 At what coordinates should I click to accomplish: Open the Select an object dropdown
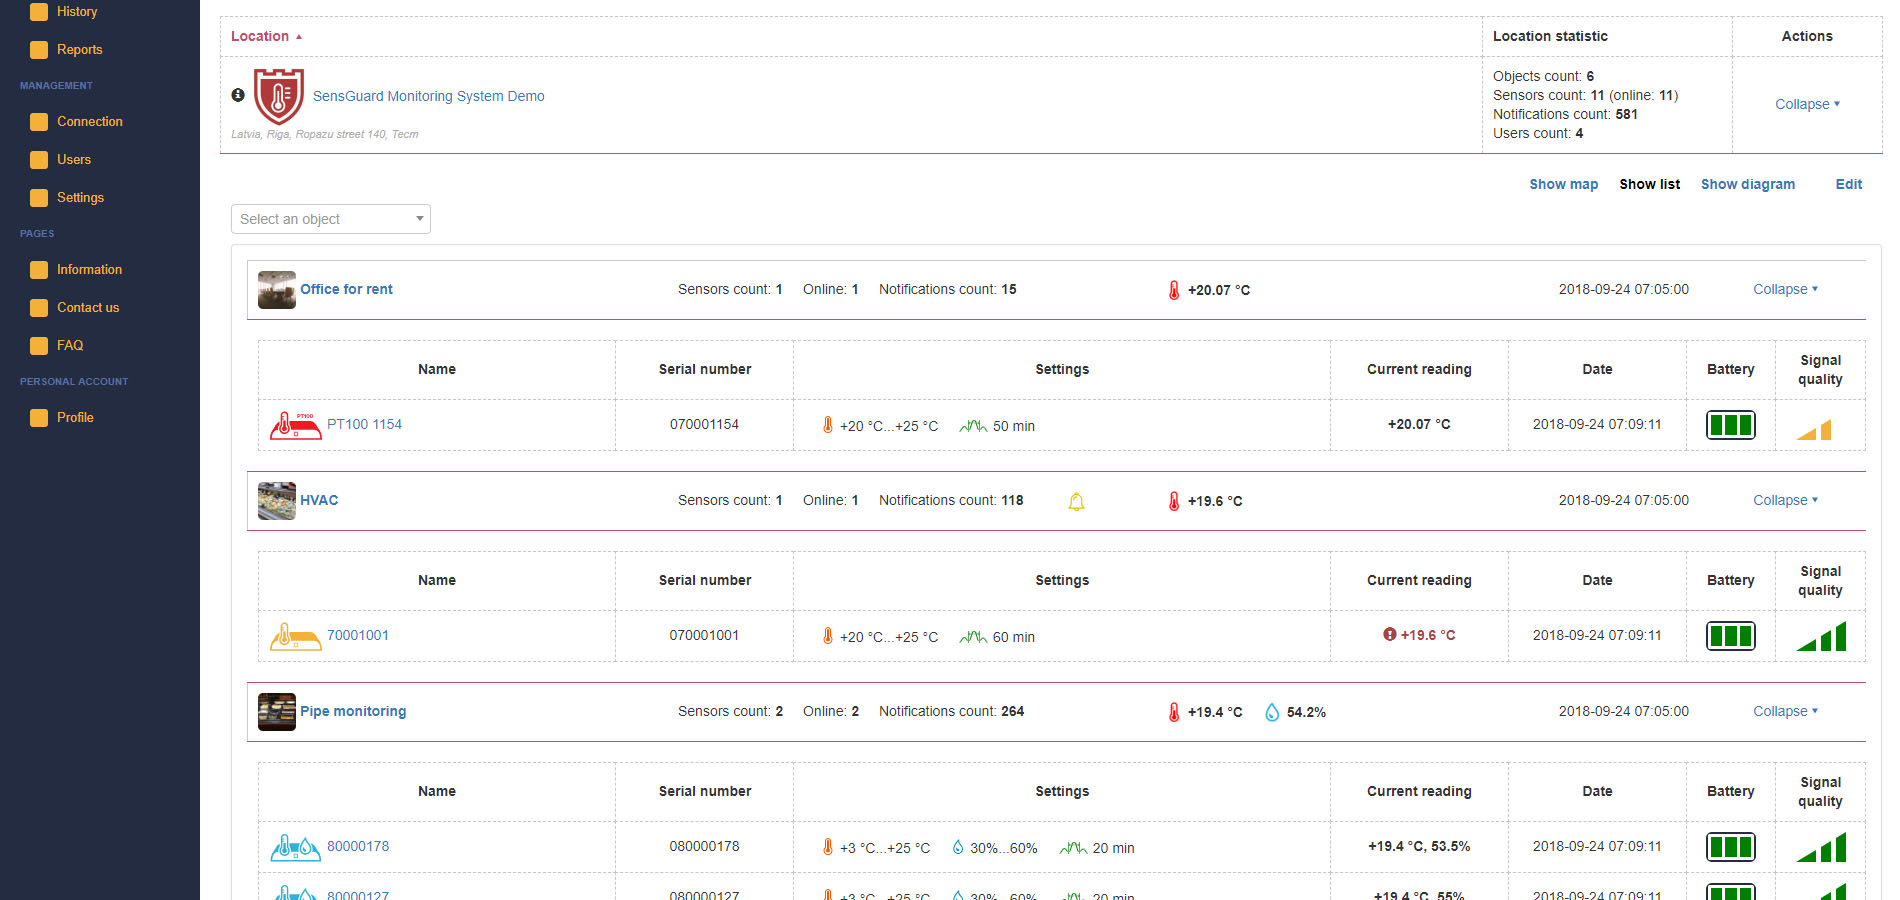pos(330,218)
